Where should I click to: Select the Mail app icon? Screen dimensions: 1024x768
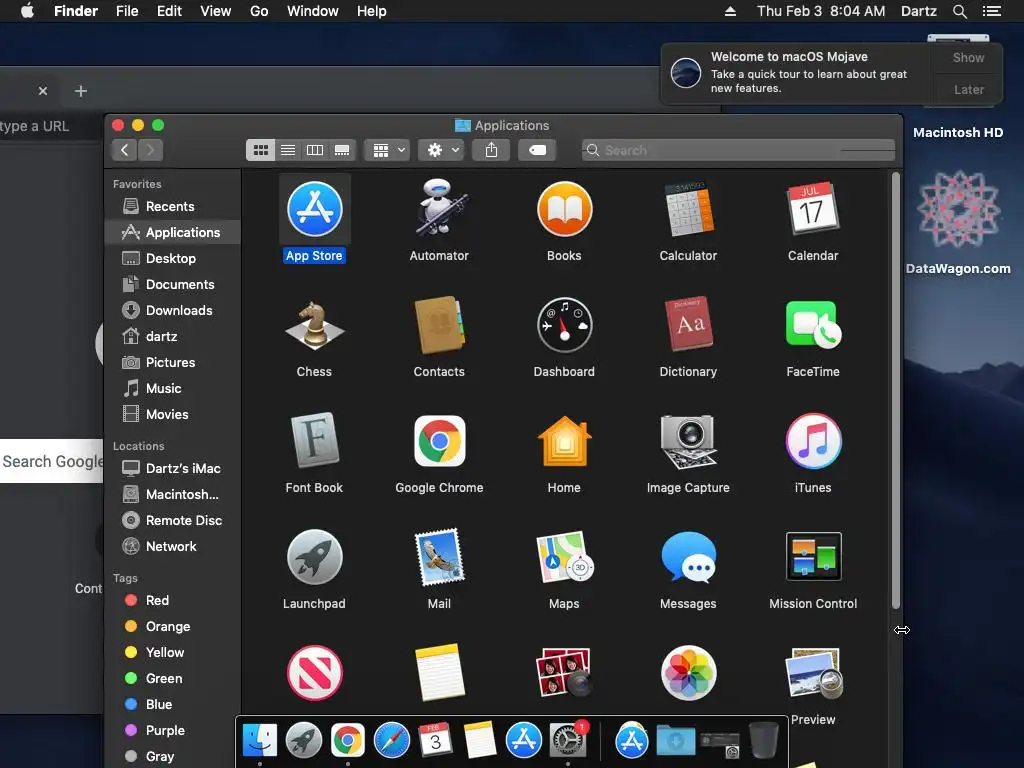click(x=440, y=556)
